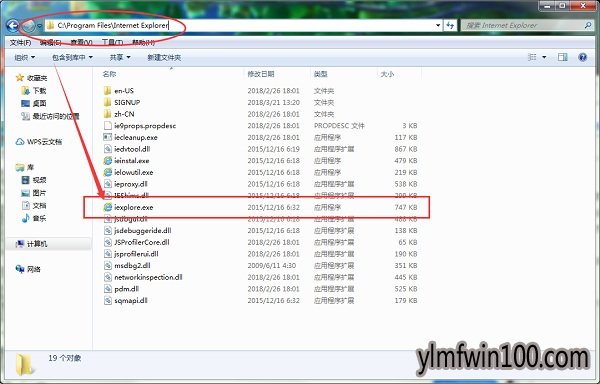Screen dimensions: 600x384
Task: Select JSProfilerCore.dll file icon
Action: pos(108,242)
